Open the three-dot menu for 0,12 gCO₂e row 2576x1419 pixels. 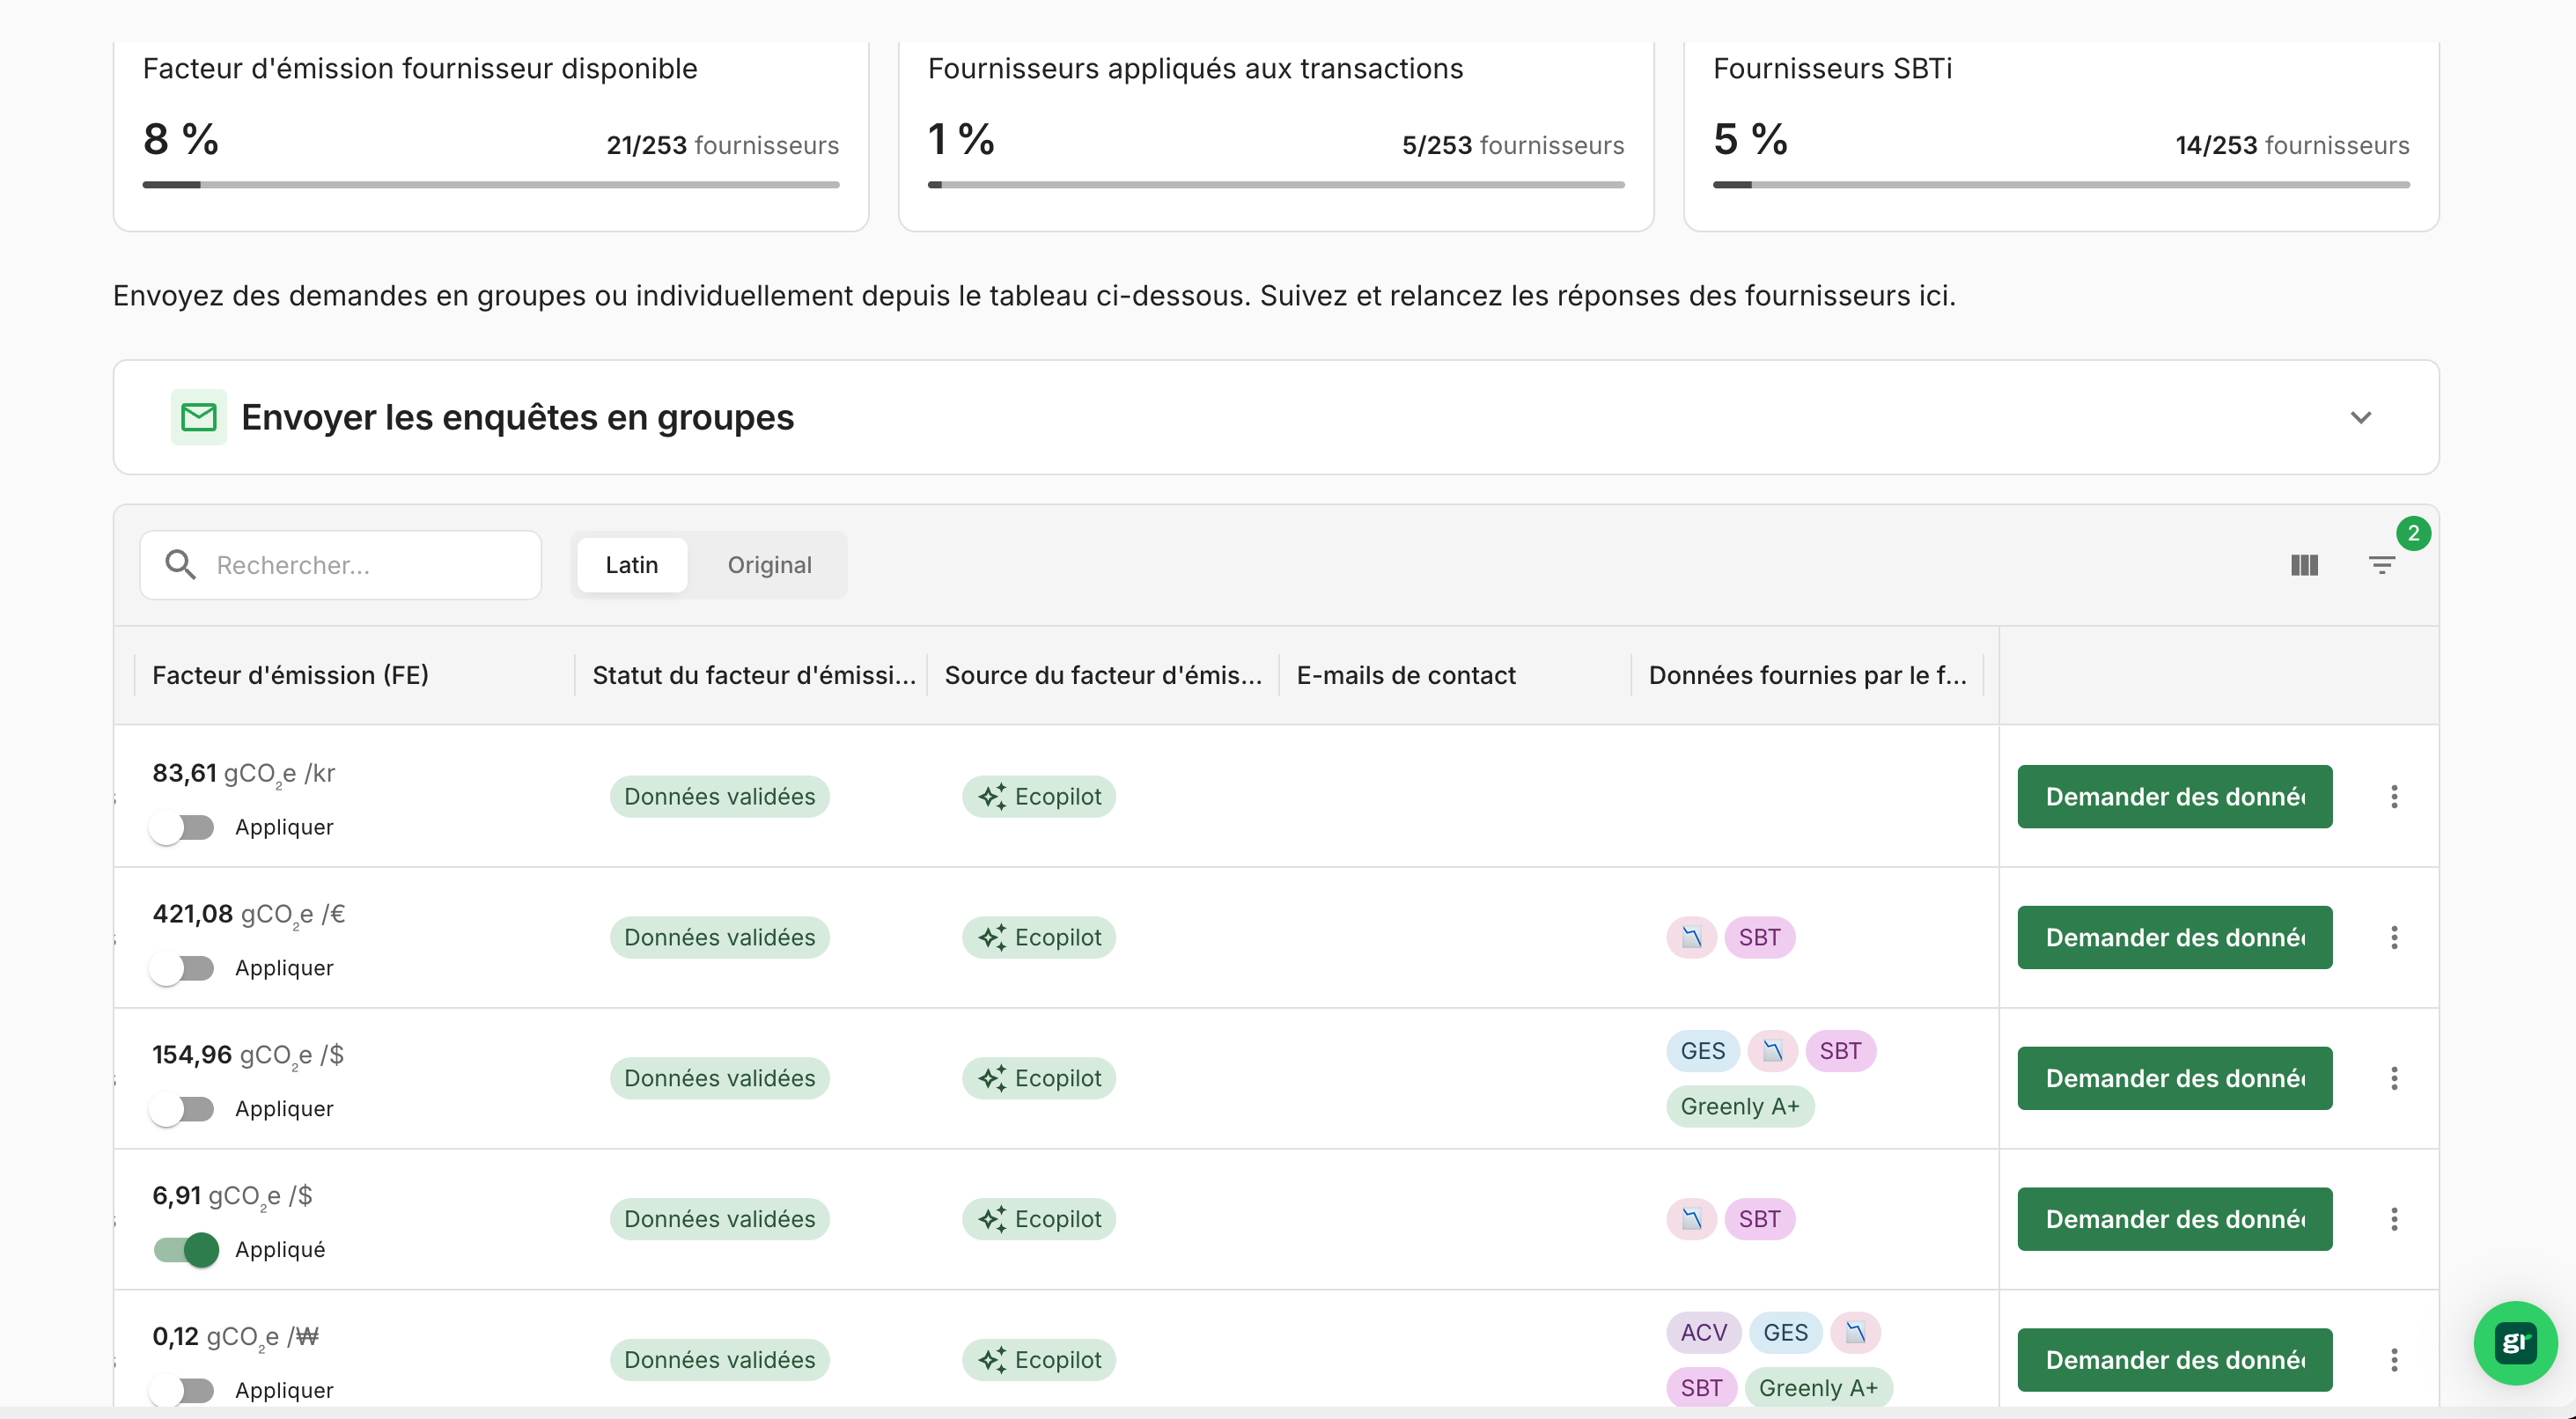[2394, 1360]
